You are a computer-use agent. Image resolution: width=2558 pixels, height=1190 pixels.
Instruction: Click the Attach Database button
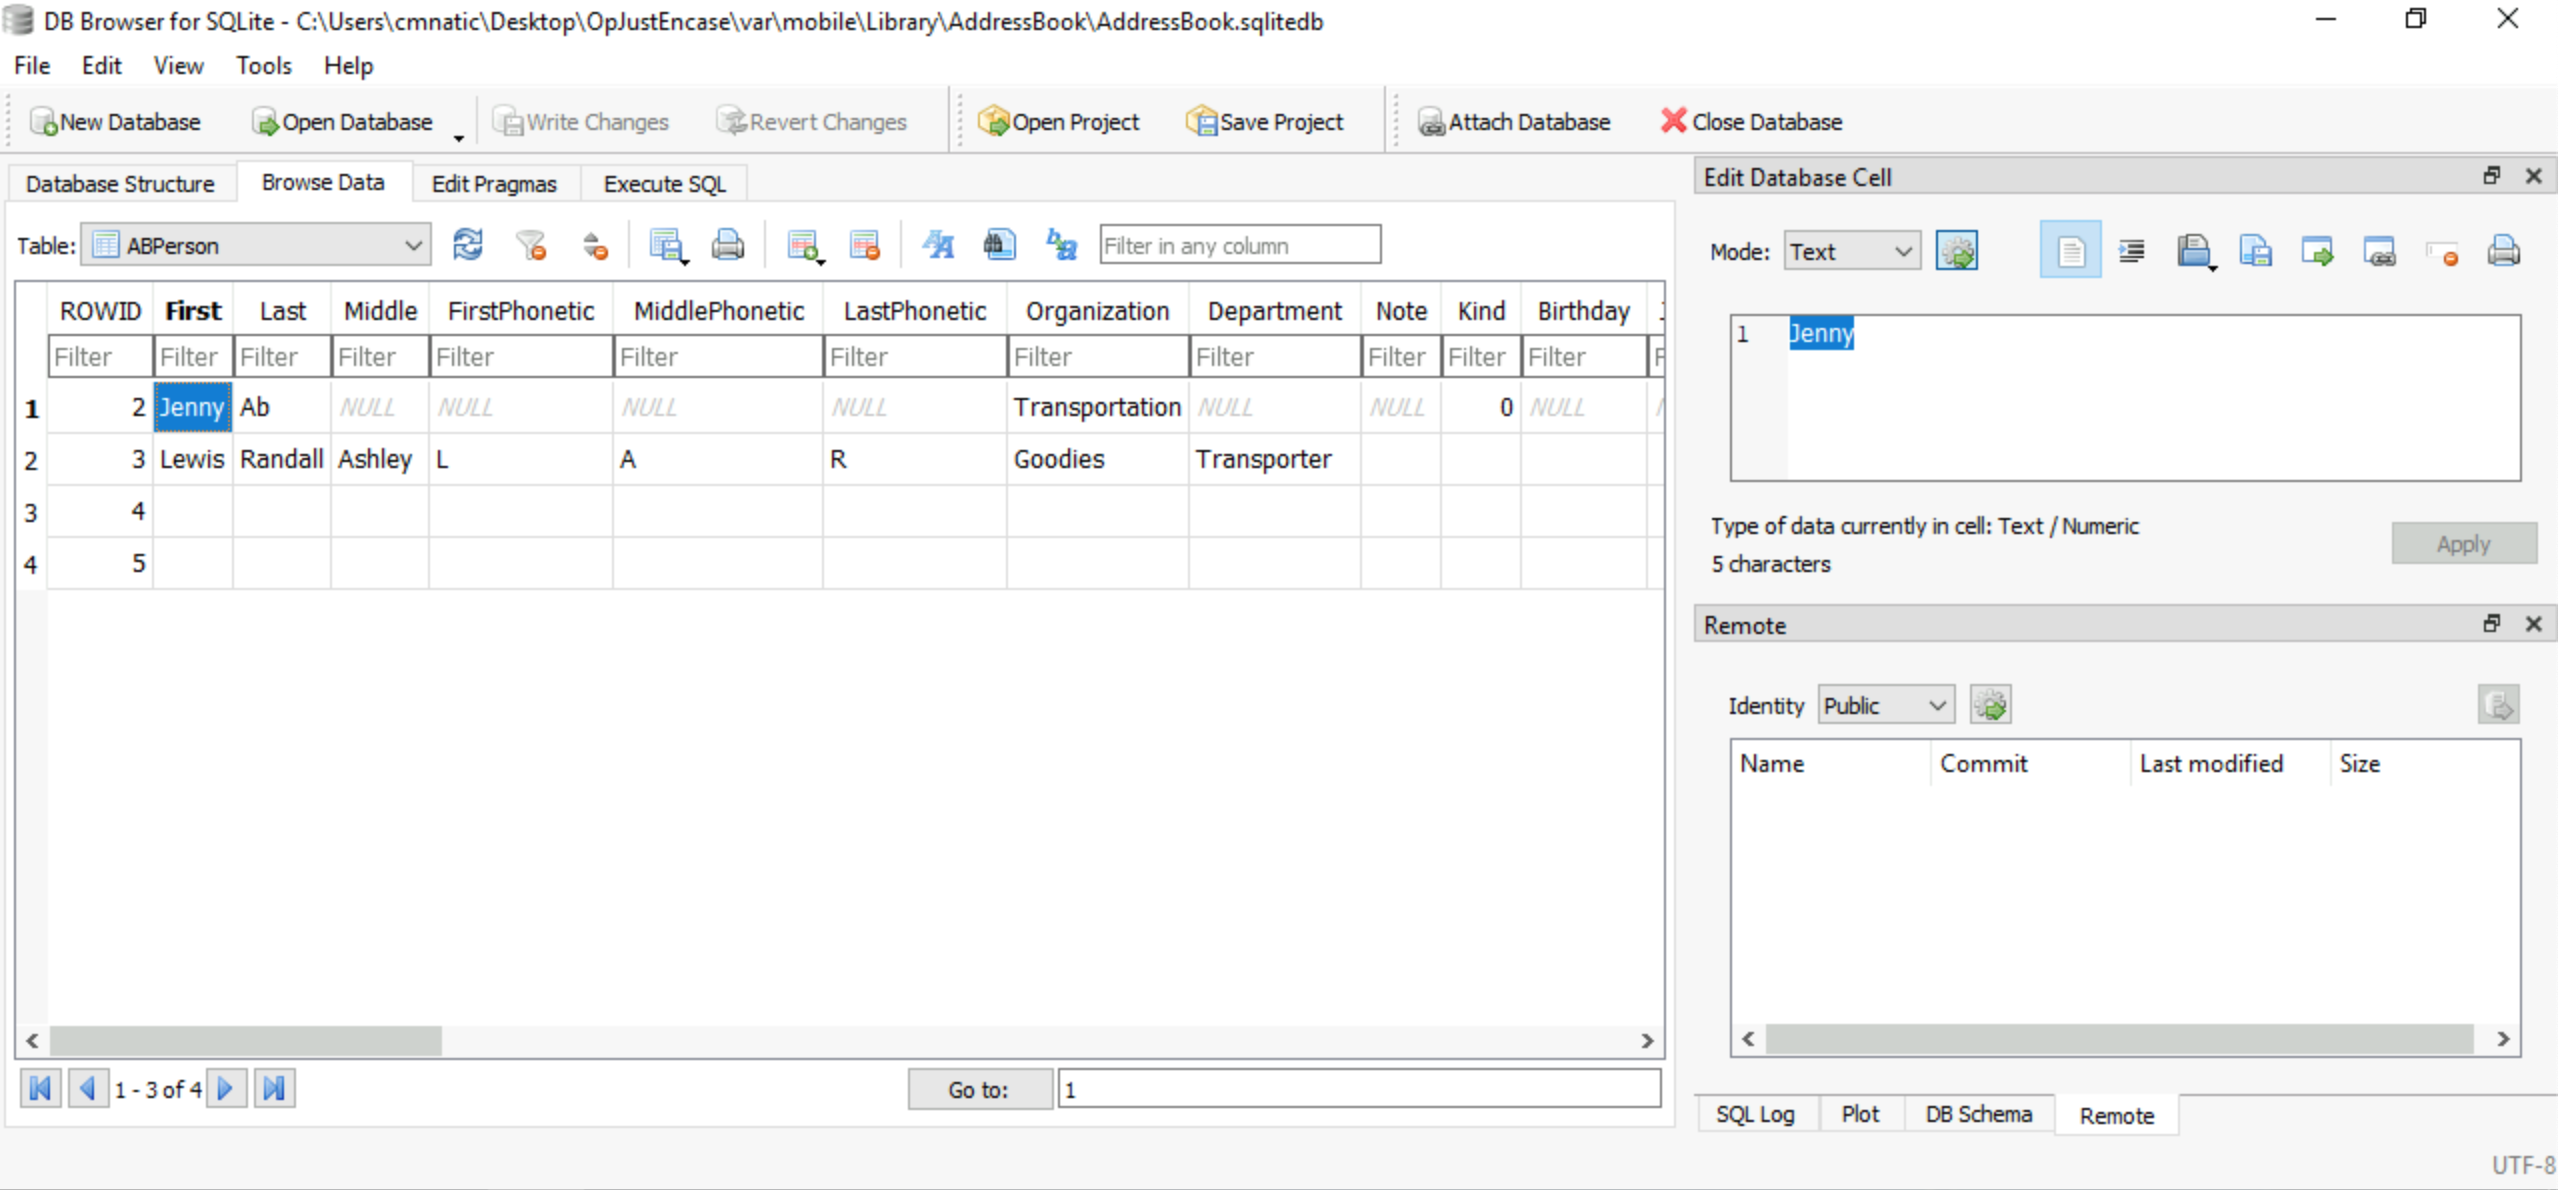[1514, 122]
